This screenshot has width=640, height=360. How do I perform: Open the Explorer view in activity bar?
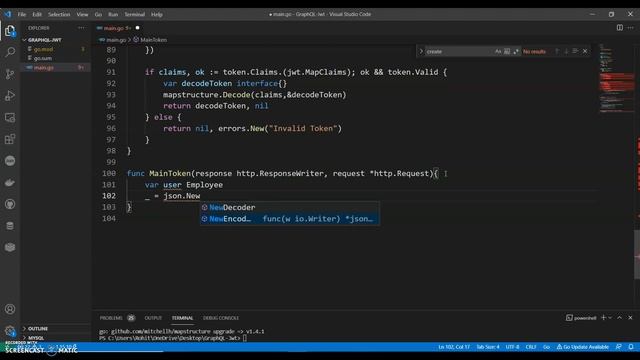tap(10, 31)
